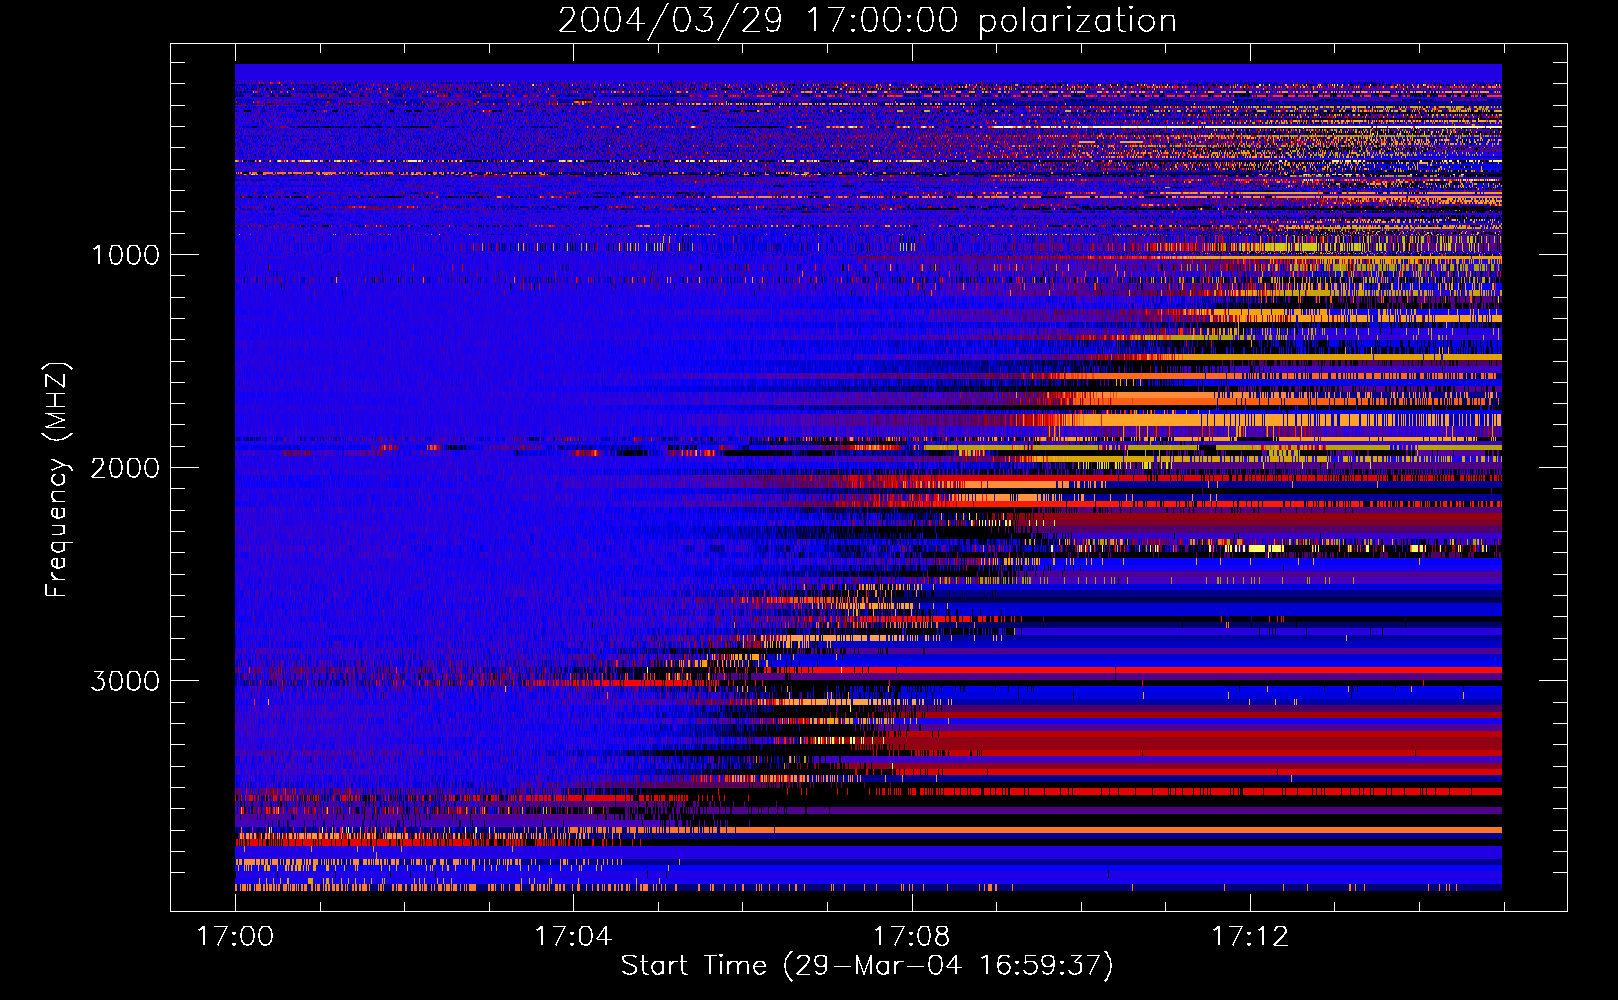
Task: Click the 2000 frequency tick label
Action: [125, 468]
